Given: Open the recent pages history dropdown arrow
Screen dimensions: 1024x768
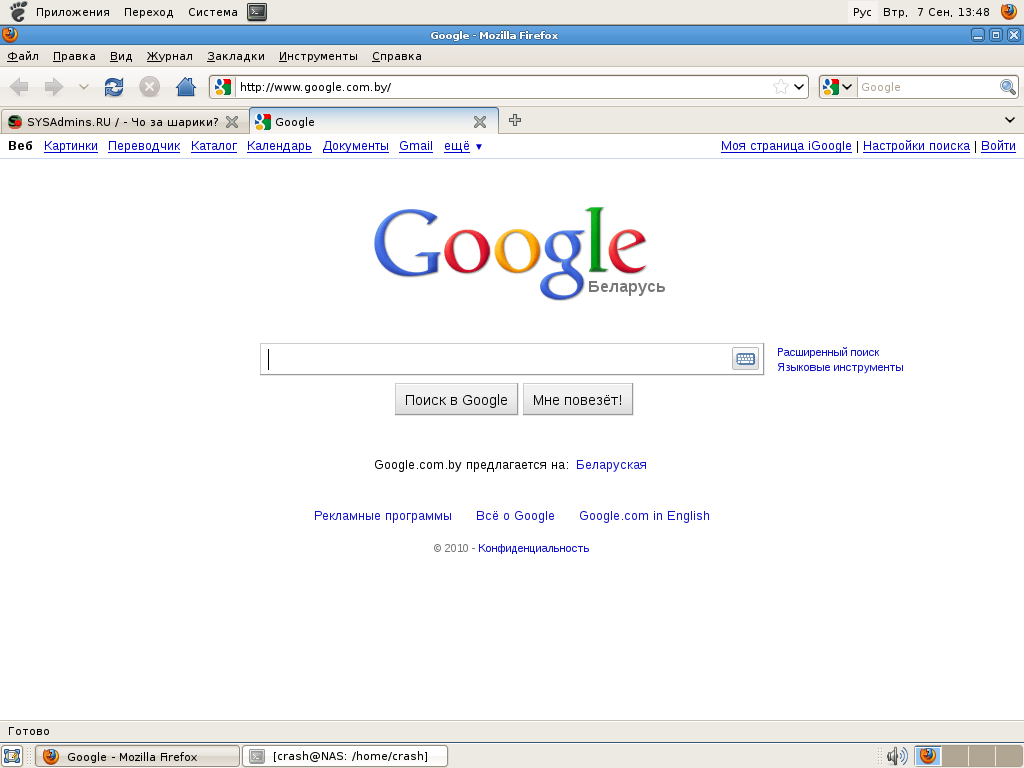Looking at the screenshot, I should 84,87.
